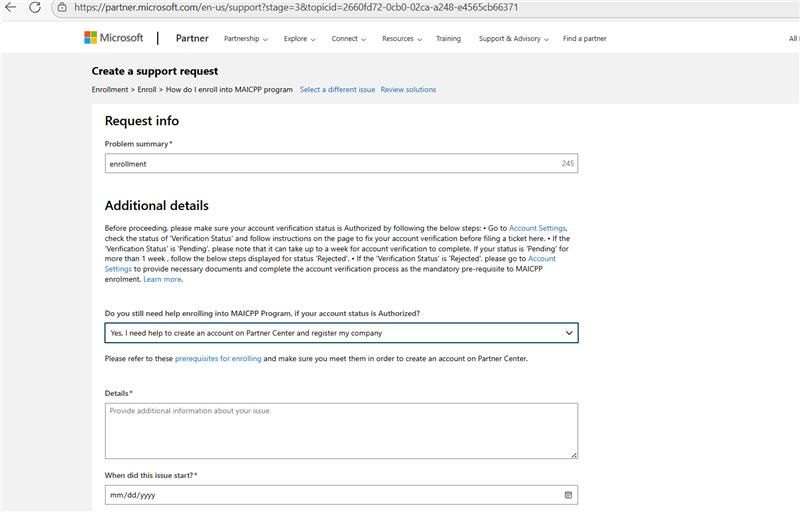This screenshot has height=512, width=800.
Task: Click the Microsoft logo
Action: (x=114, y=38)
